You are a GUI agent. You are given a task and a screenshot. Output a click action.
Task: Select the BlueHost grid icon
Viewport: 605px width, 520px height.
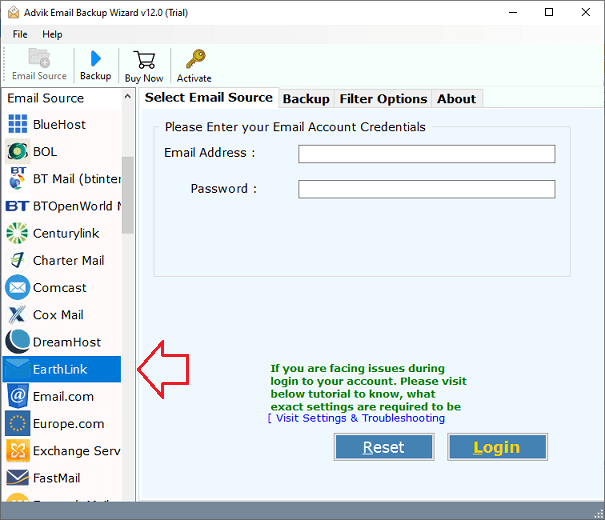point(18,124)
